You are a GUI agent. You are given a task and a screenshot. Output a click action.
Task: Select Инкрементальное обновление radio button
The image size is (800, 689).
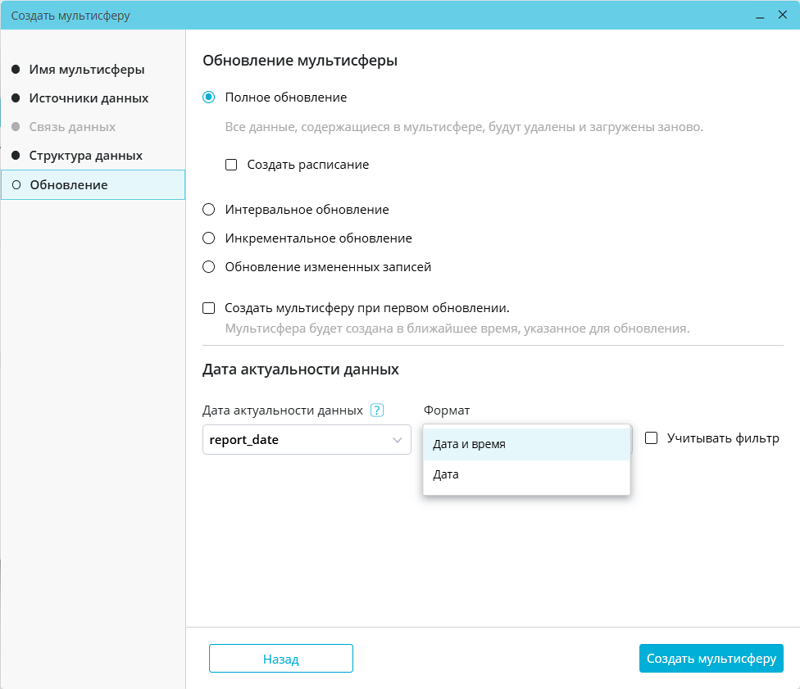[x=209, y=239]
